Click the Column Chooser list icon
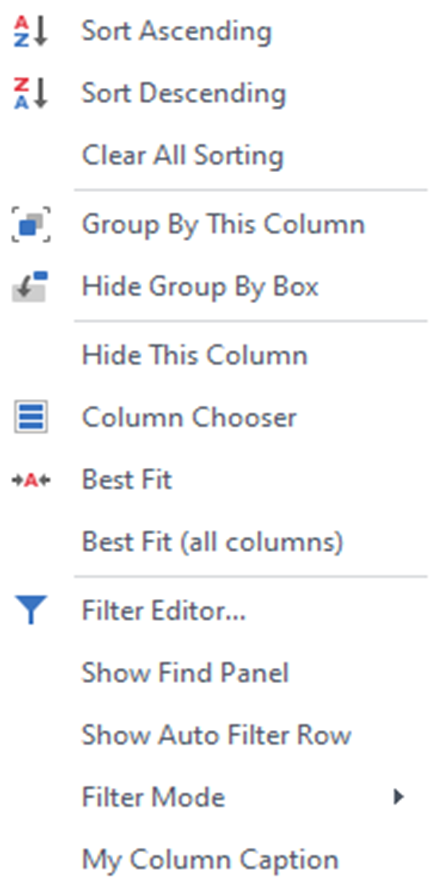The image size is (430, 891). coord(31,418)
